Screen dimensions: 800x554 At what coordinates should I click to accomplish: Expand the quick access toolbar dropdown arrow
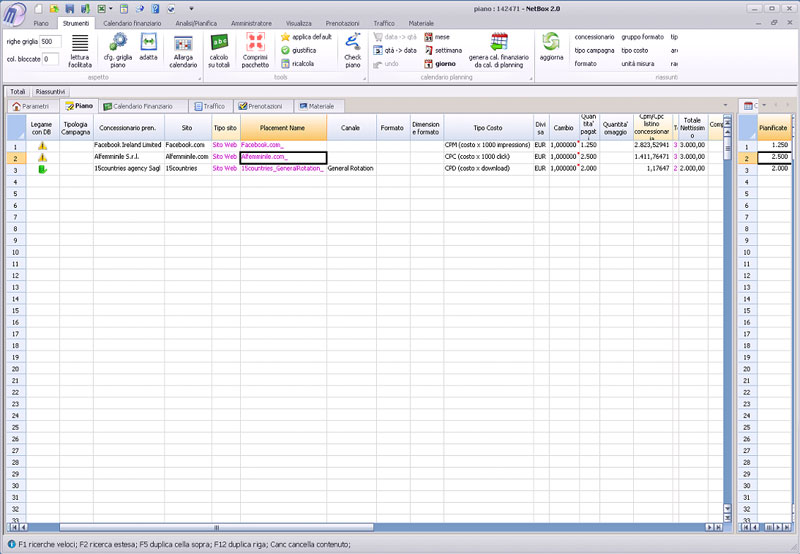tap(191, 8)
